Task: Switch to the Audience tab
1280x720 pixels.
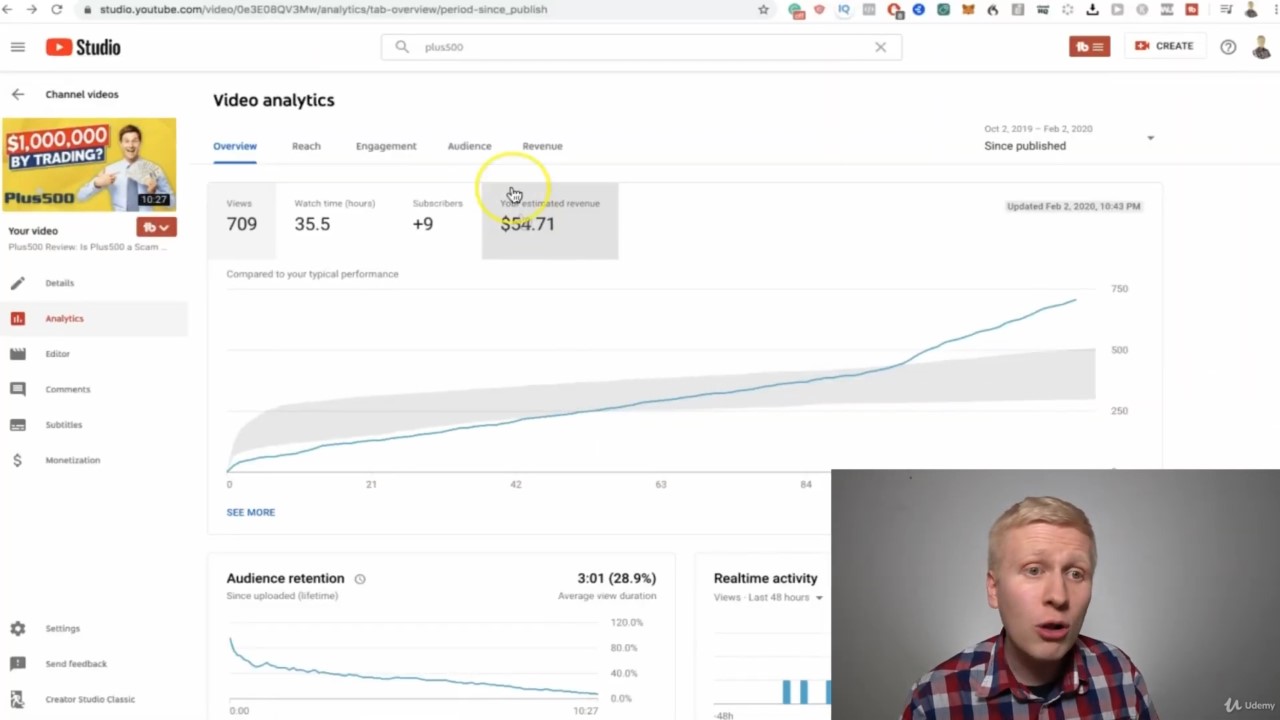Action: pos(469,146)
